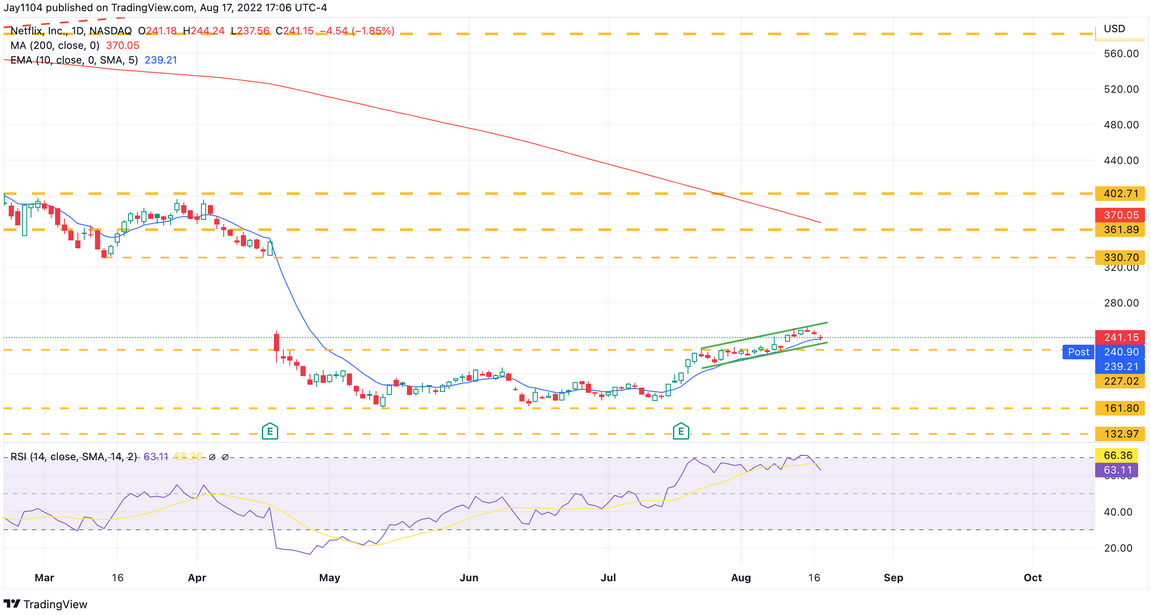
Task: Click the Apr label on time axis
Action: 197,578
